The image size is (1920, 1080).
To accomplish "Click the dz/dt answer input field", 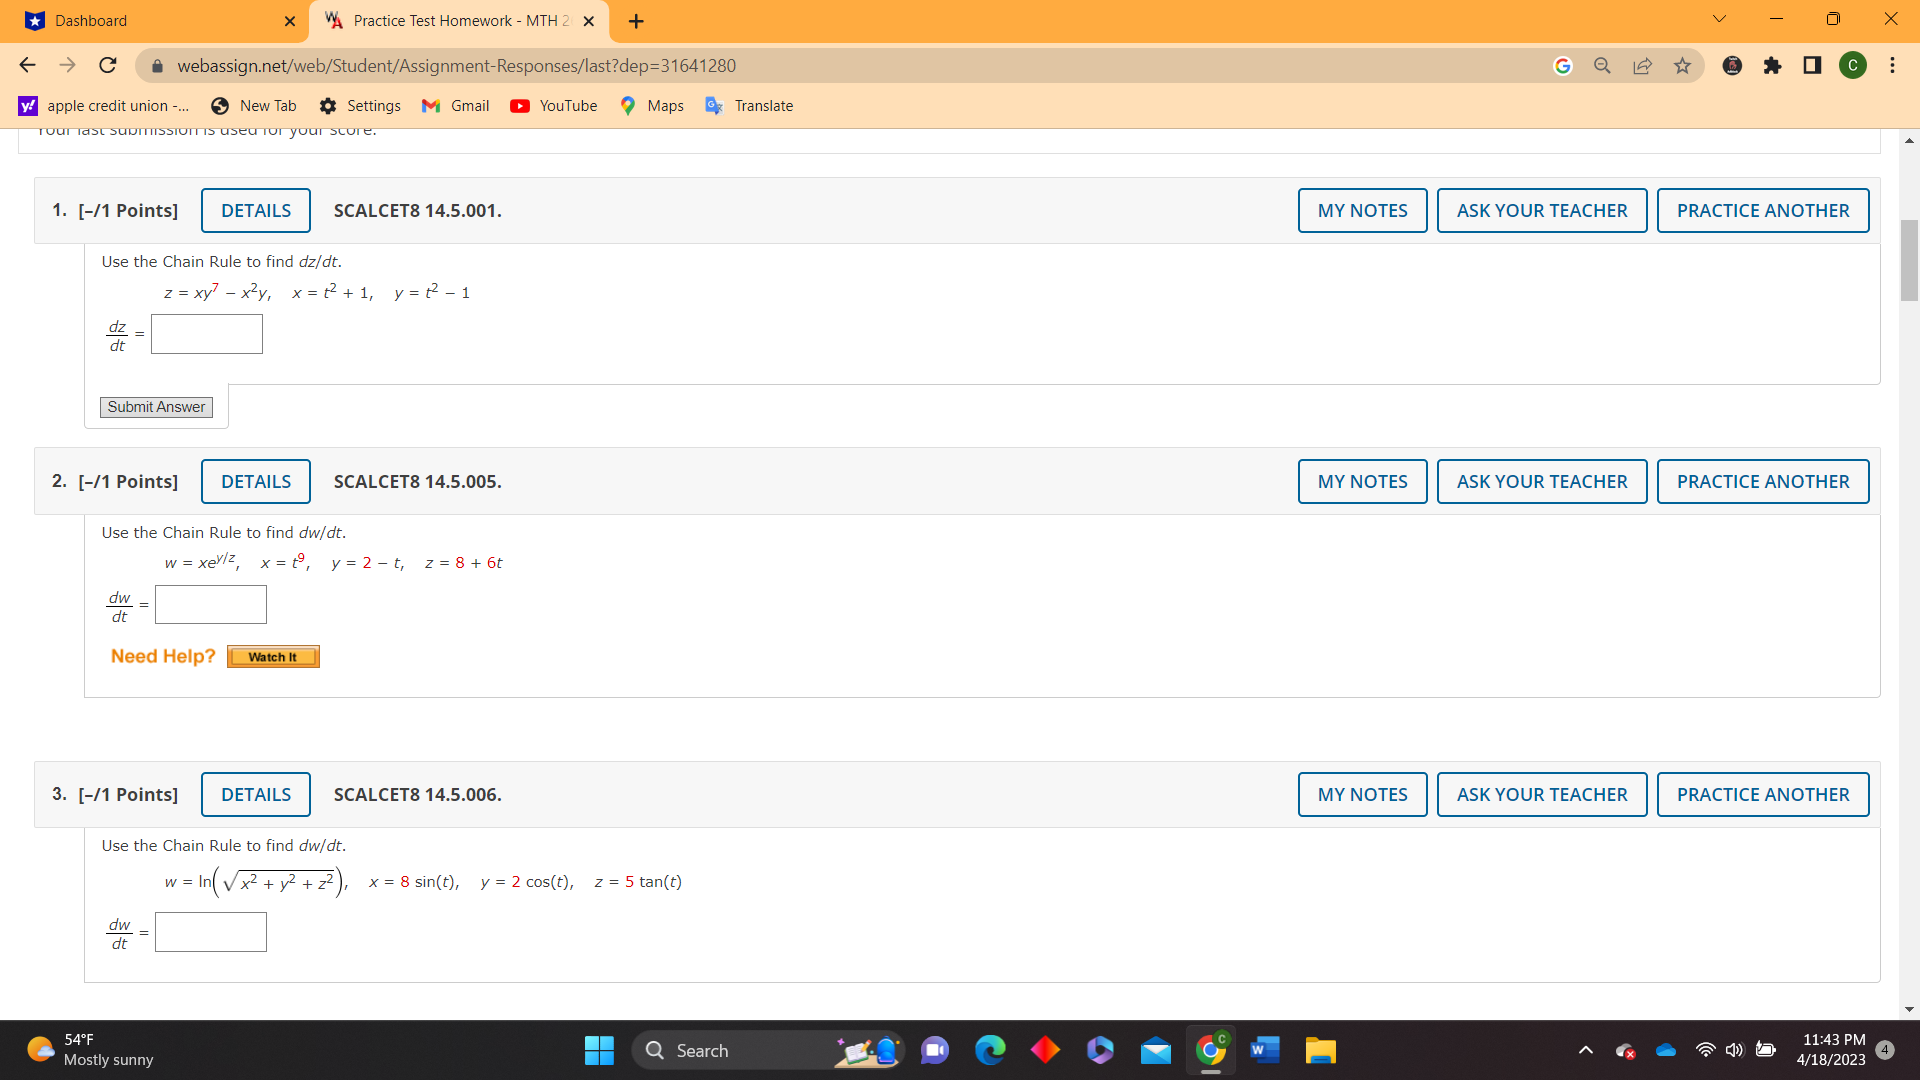I will (x=206, y=333).
